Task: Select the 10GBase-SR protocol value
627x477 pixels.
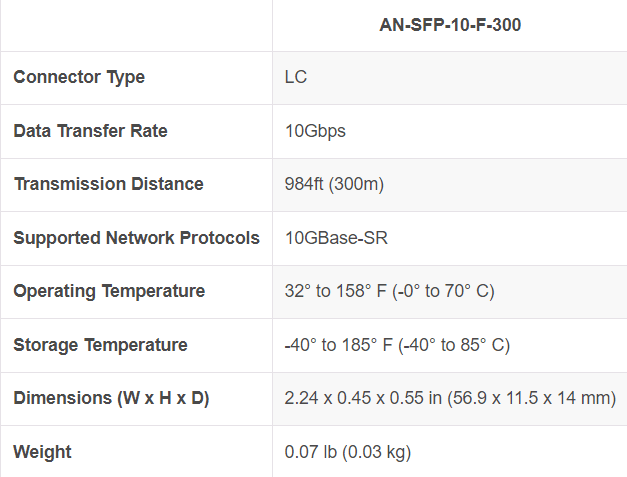Action: (x=336, y=238)
